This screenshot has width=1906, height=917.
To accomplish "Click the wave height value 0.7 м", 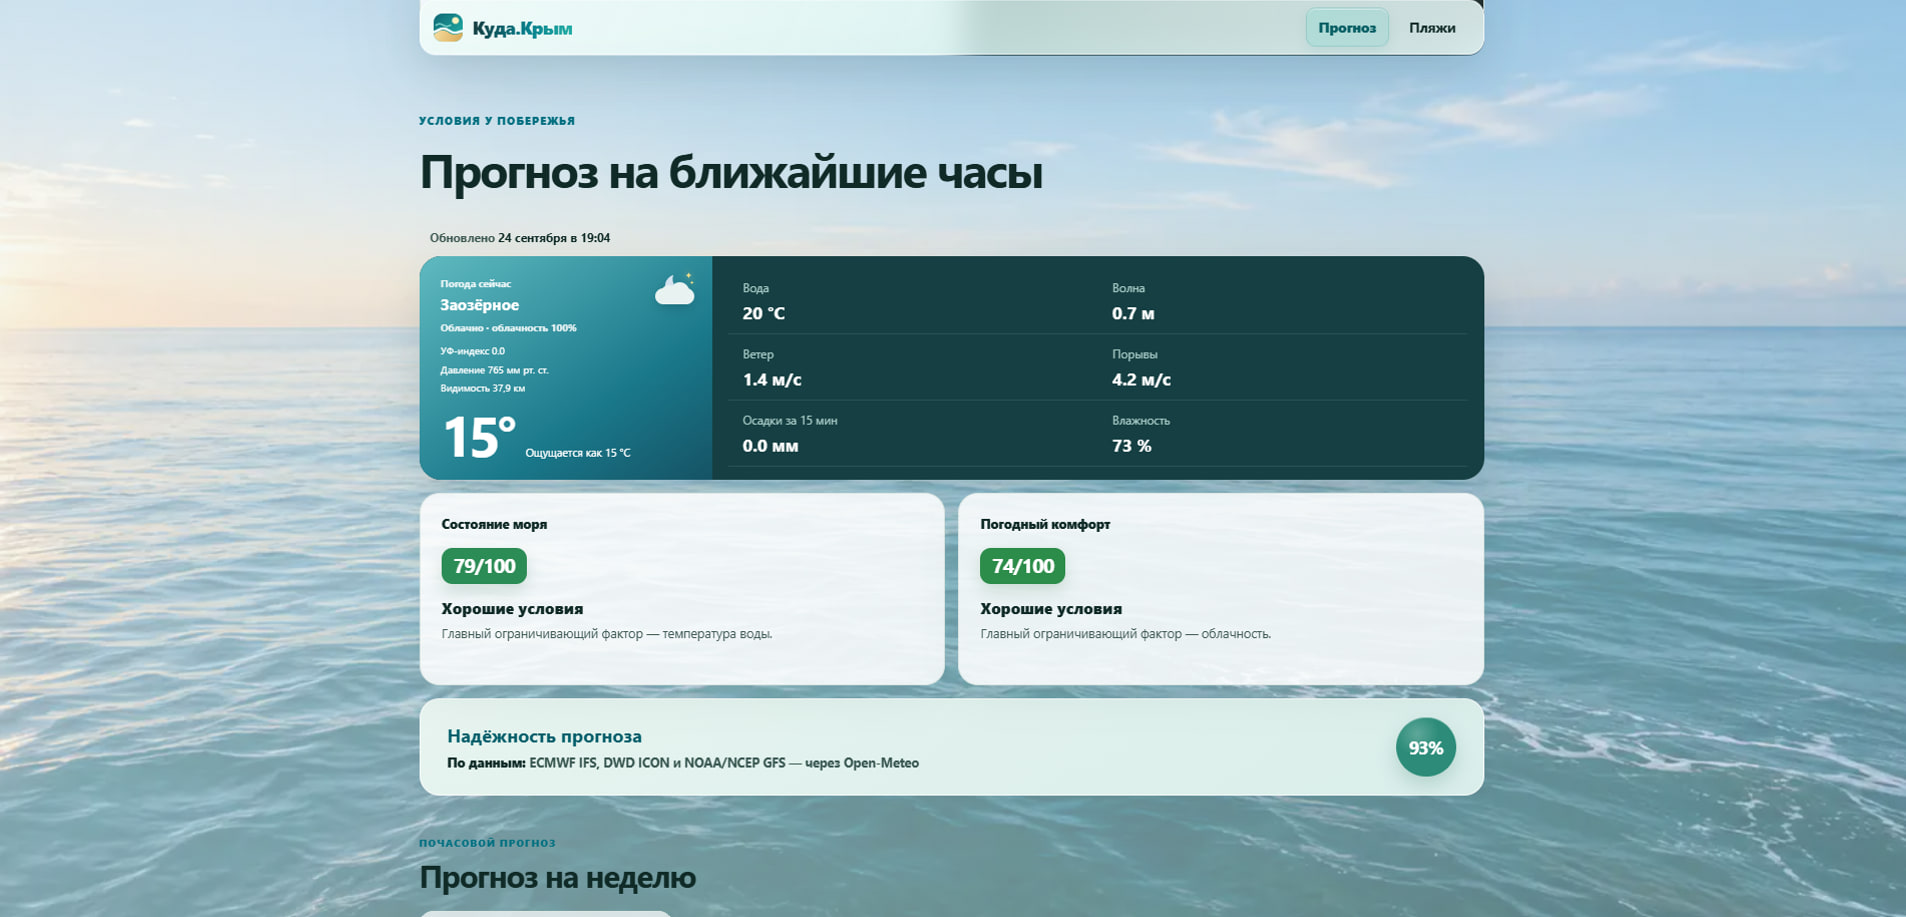I will [1133, 313].
